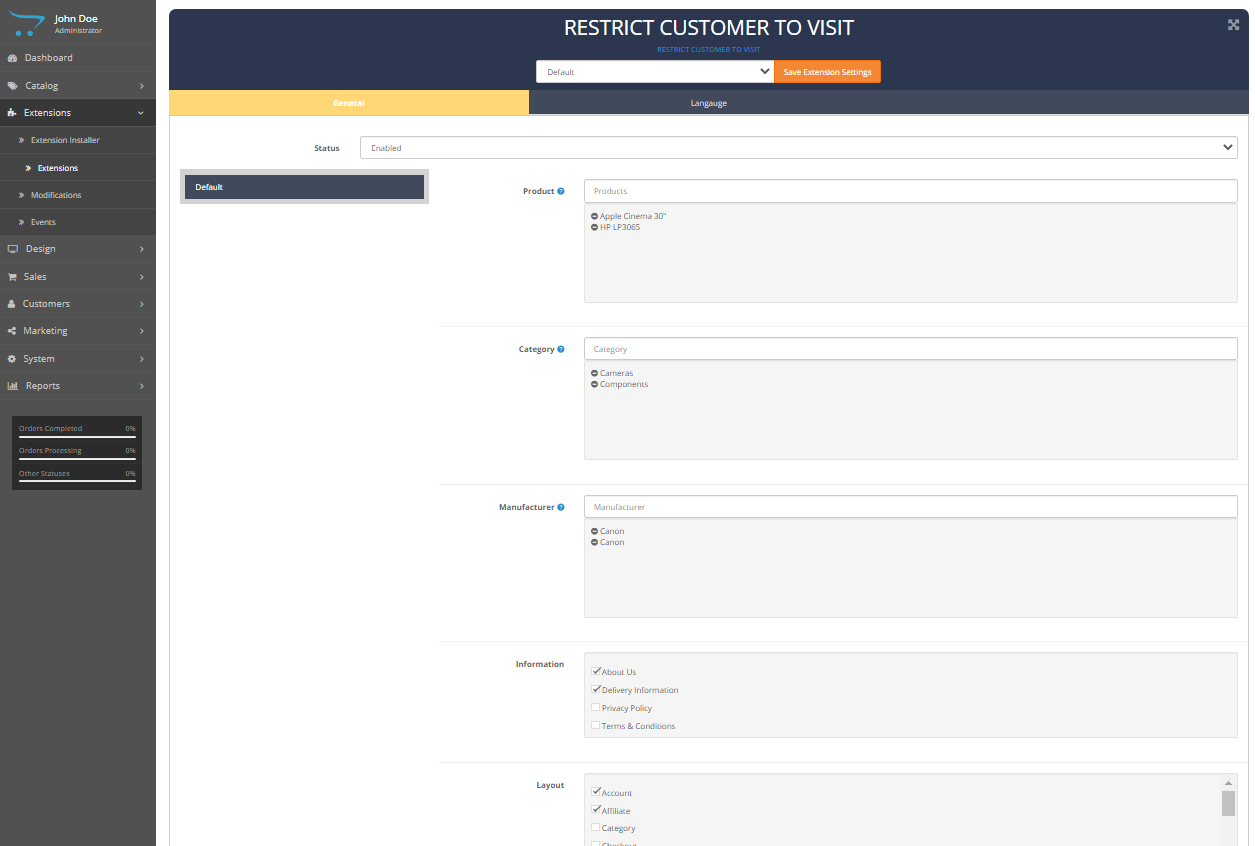
Task: Go to Dashboard menu item
Action: tap(78, 58)
